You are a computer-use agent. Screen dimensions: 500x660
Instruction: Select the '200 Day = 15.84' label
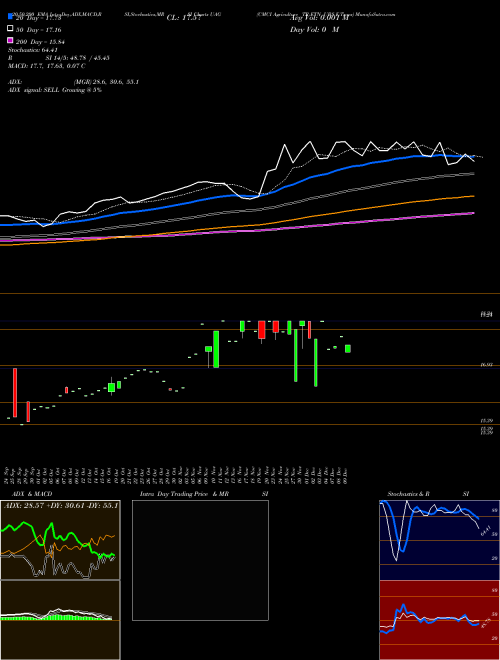pyautogui.click(x=40, y=42)
